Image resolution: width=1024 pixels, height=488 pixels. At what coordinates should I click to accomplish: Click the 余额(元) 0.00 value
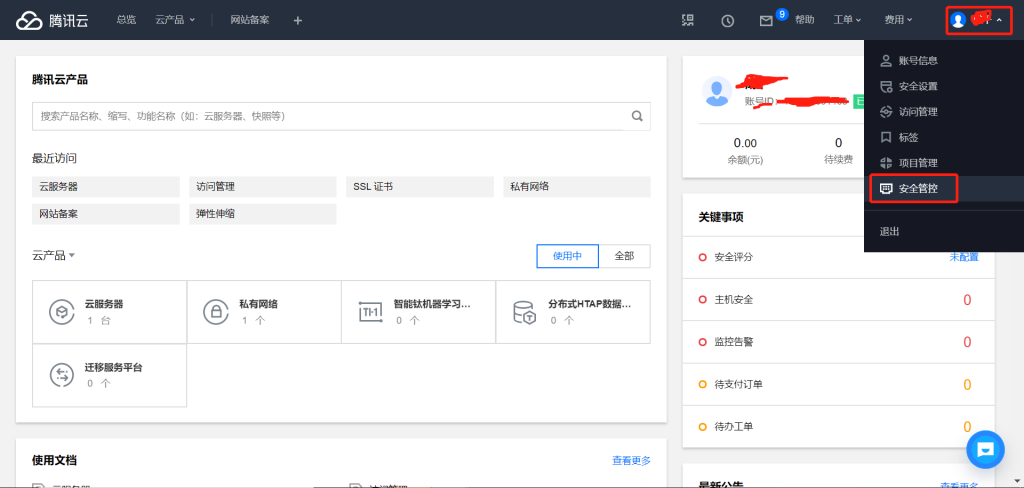click(745, 143)
